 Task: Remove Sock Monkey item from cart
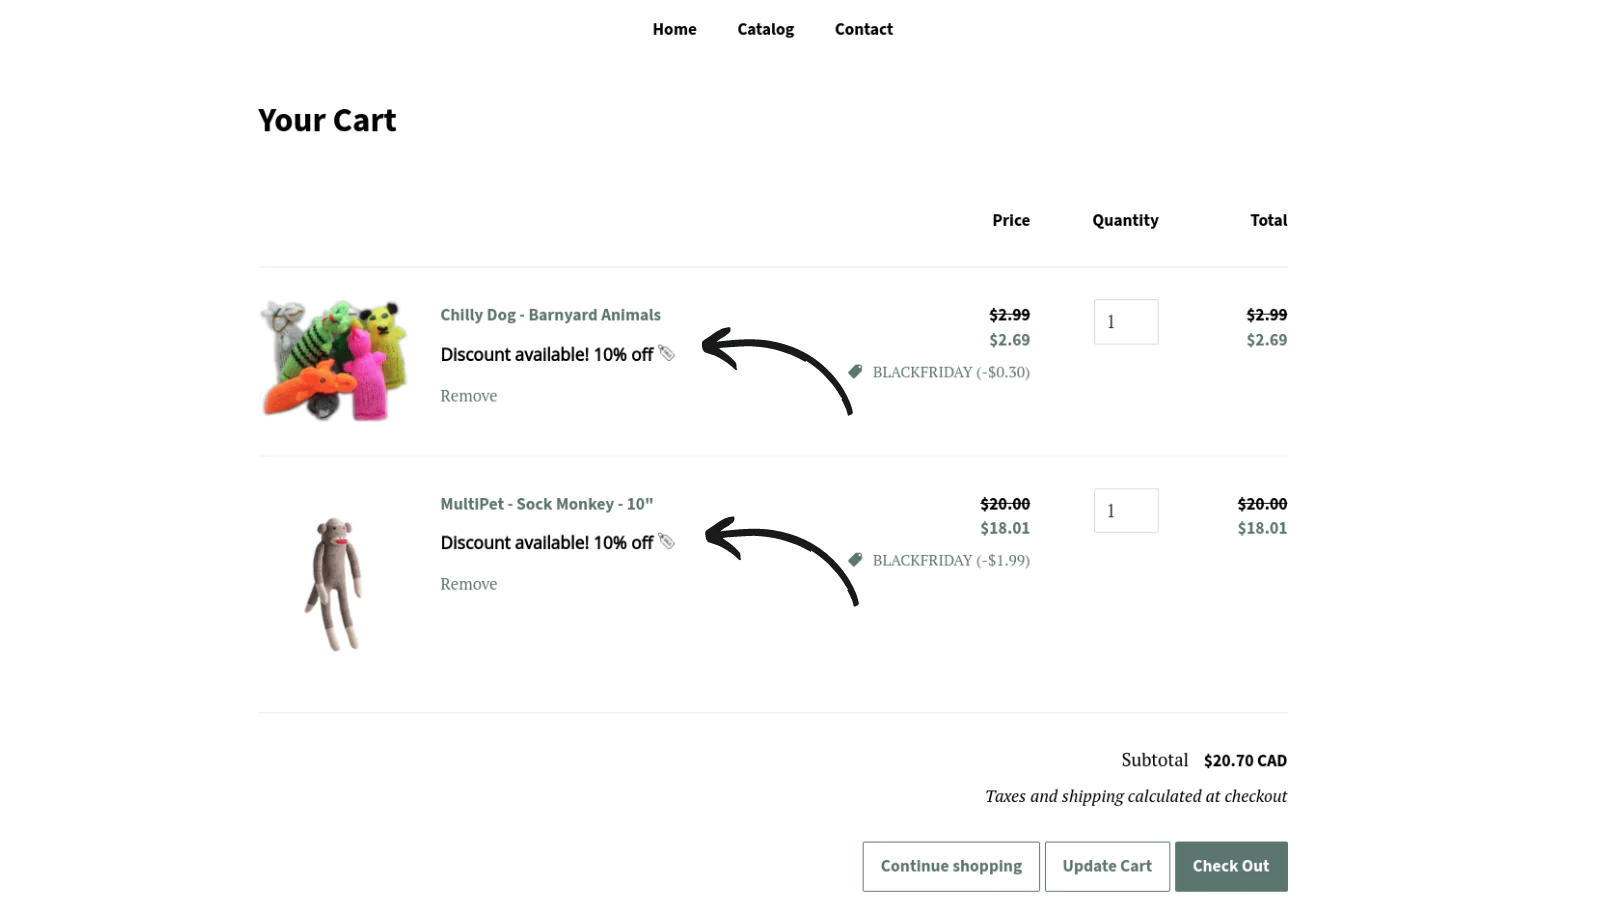tap(468, 583)
